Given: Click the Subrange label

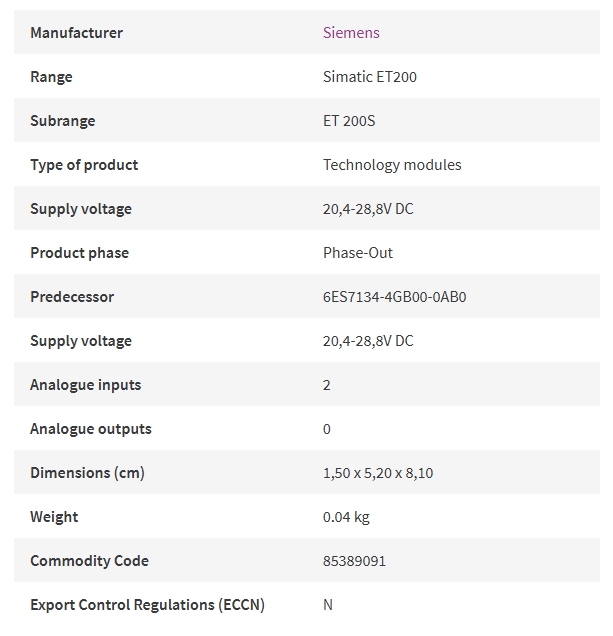Looking at the screenshot, I should [63, 121].
